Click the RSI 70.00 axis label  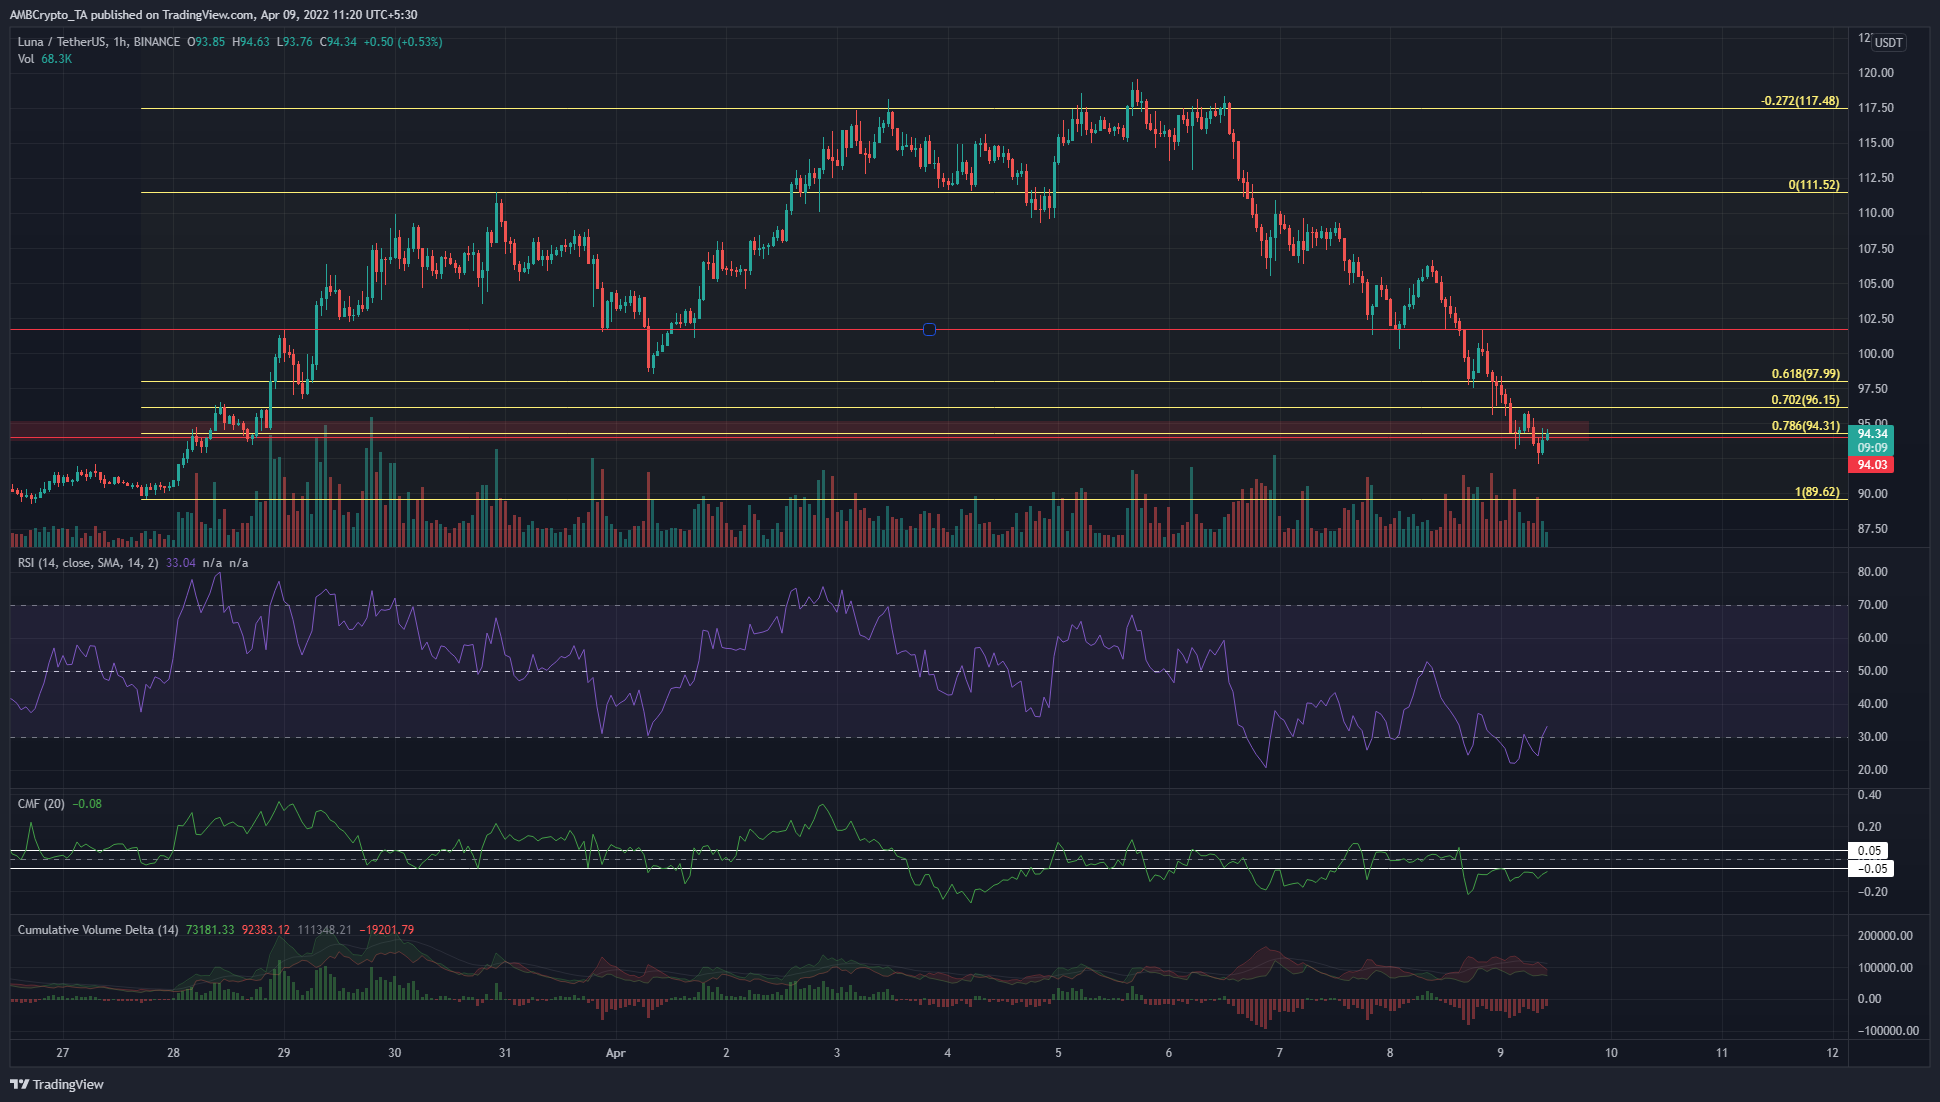(1873, 605)
